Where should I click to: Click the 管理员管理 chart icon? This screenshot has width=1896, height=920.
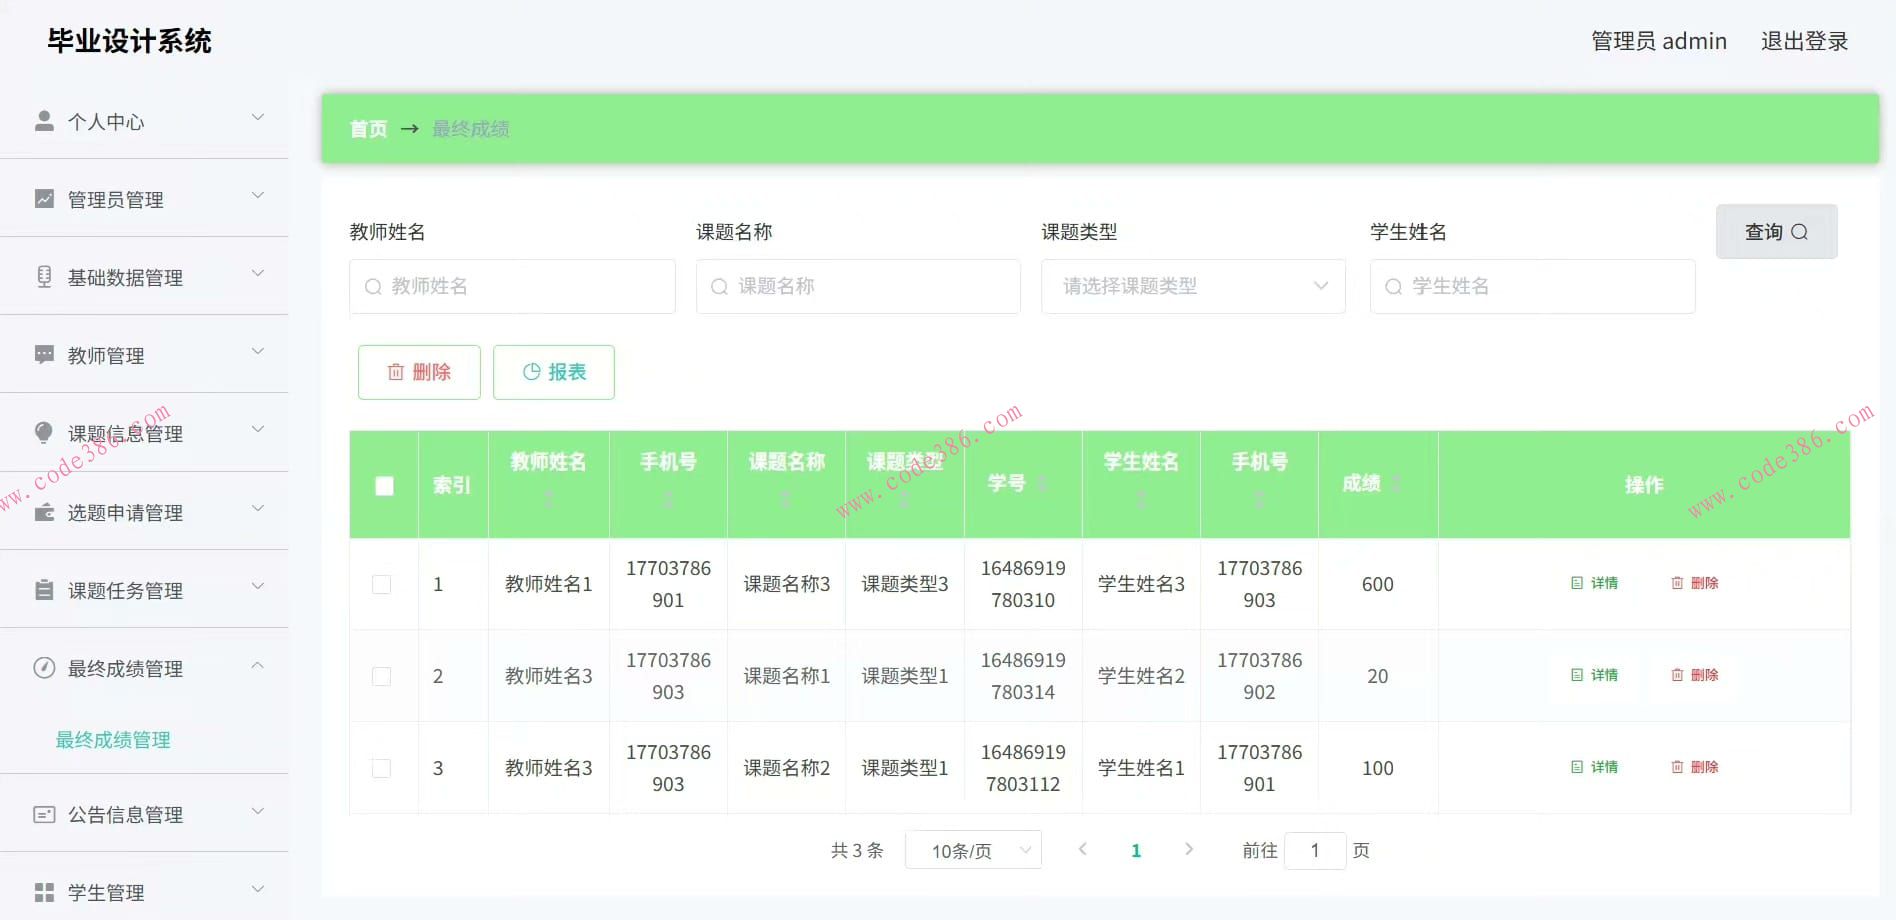click(x=44, y=197)
